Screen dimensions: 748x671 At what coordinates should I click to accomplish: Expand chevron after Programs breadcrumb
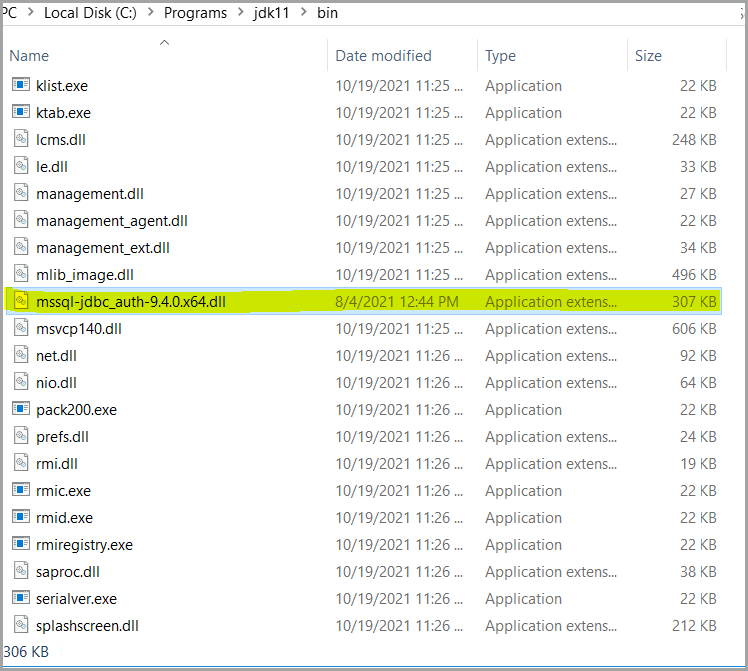240,12
